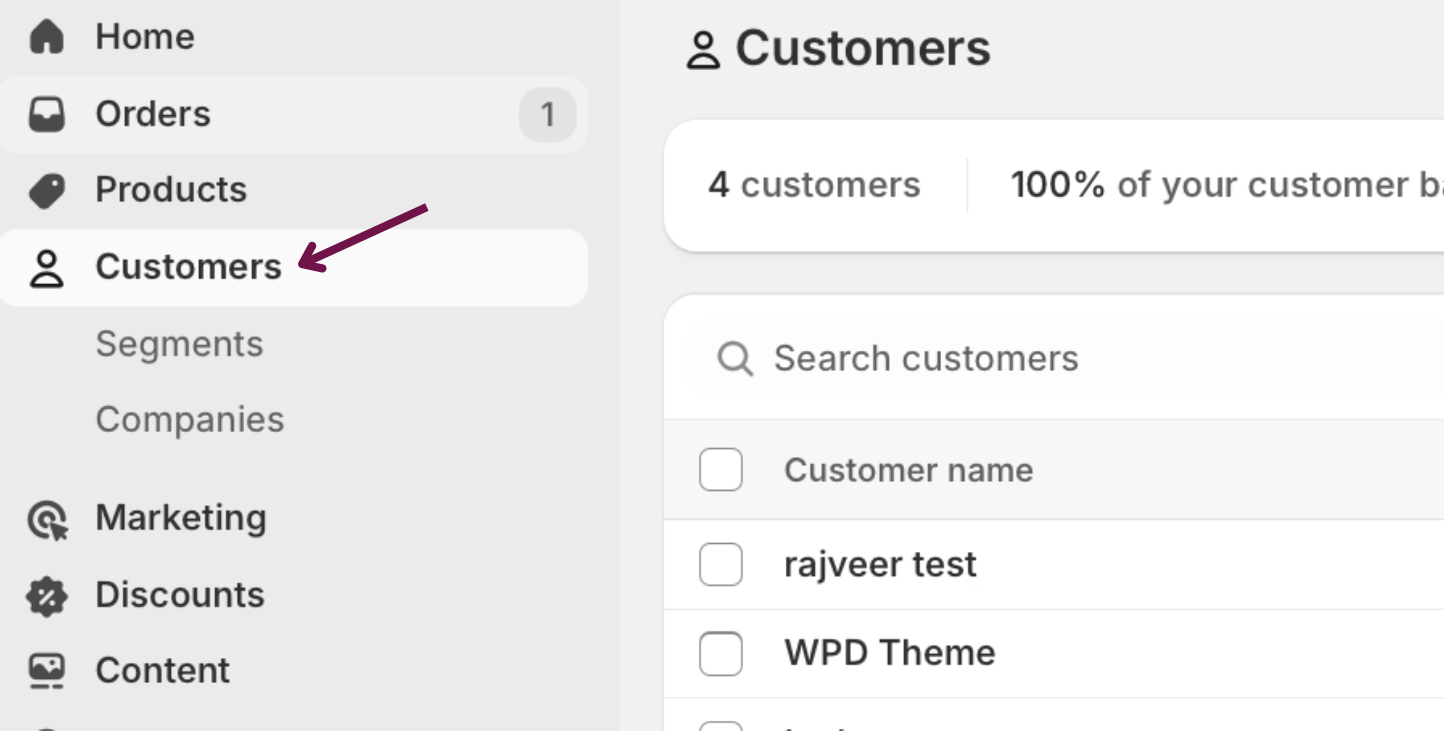This screenshot has height=734, width=1444.
Task: Open the Companies submenu item
Action: click(190, 420)
